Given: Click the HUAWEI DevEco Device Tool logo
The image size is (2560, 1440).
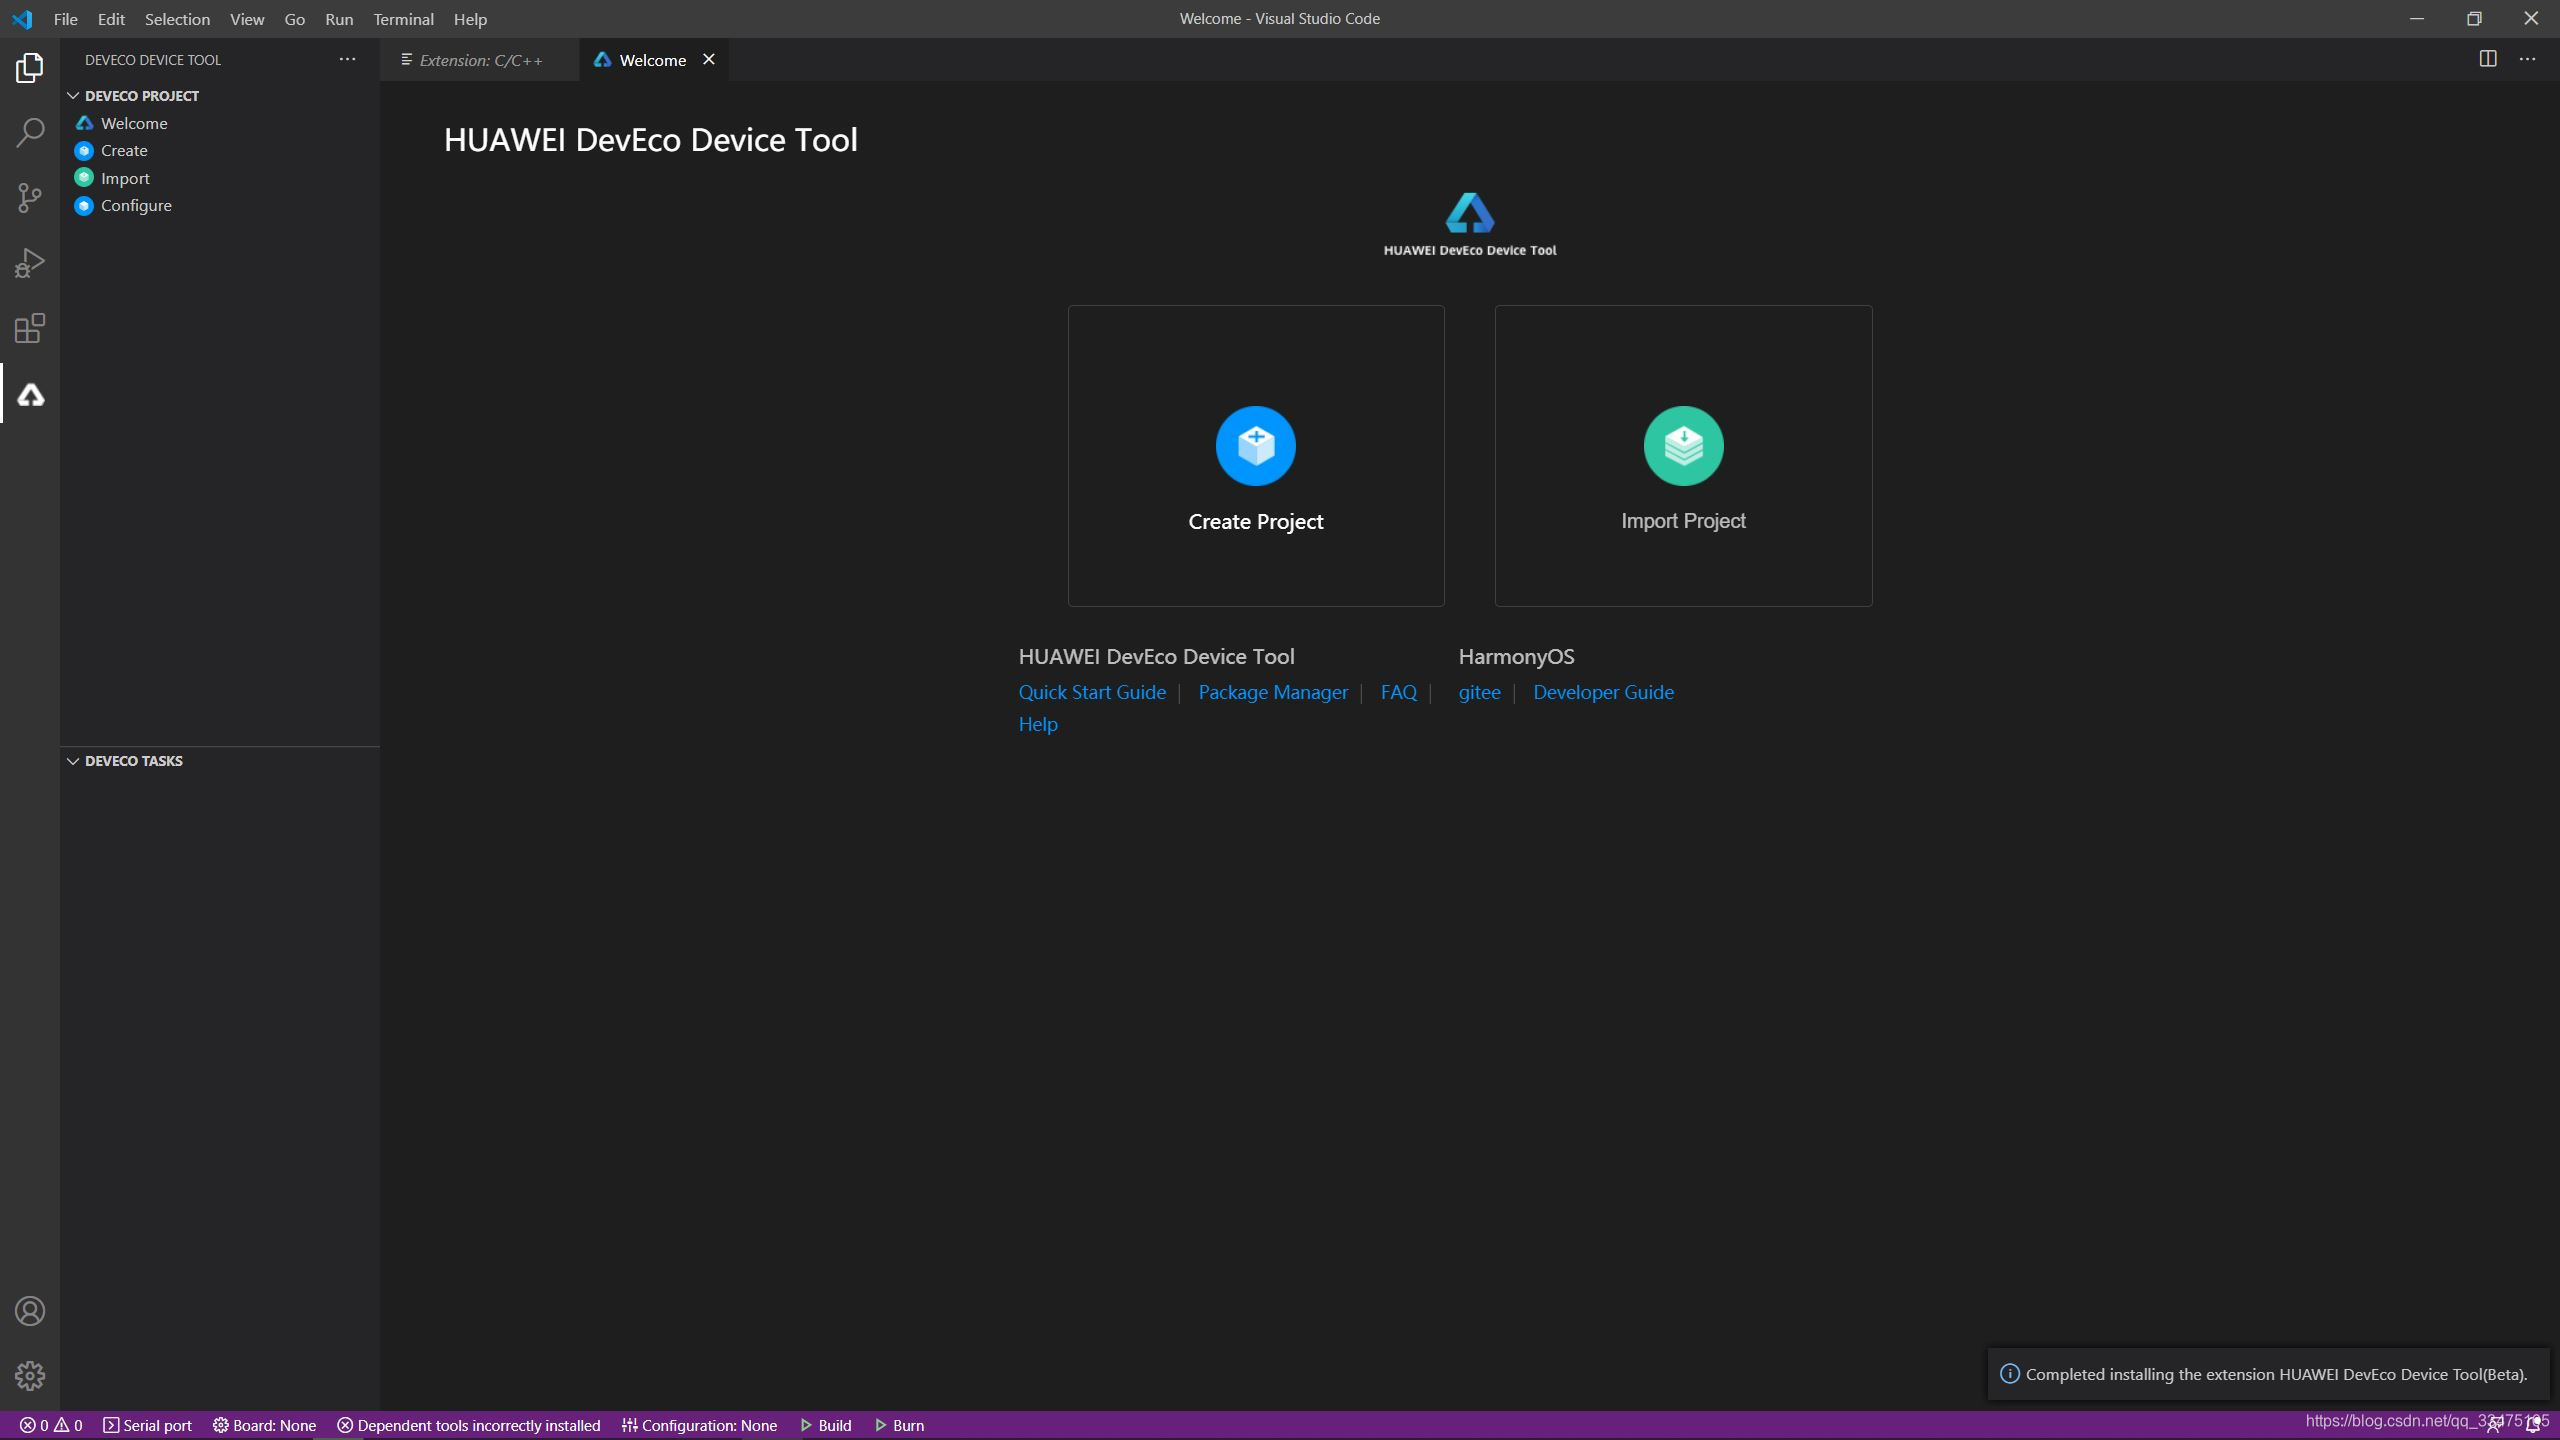Looking at the screenshot, I should (1470, 224).
